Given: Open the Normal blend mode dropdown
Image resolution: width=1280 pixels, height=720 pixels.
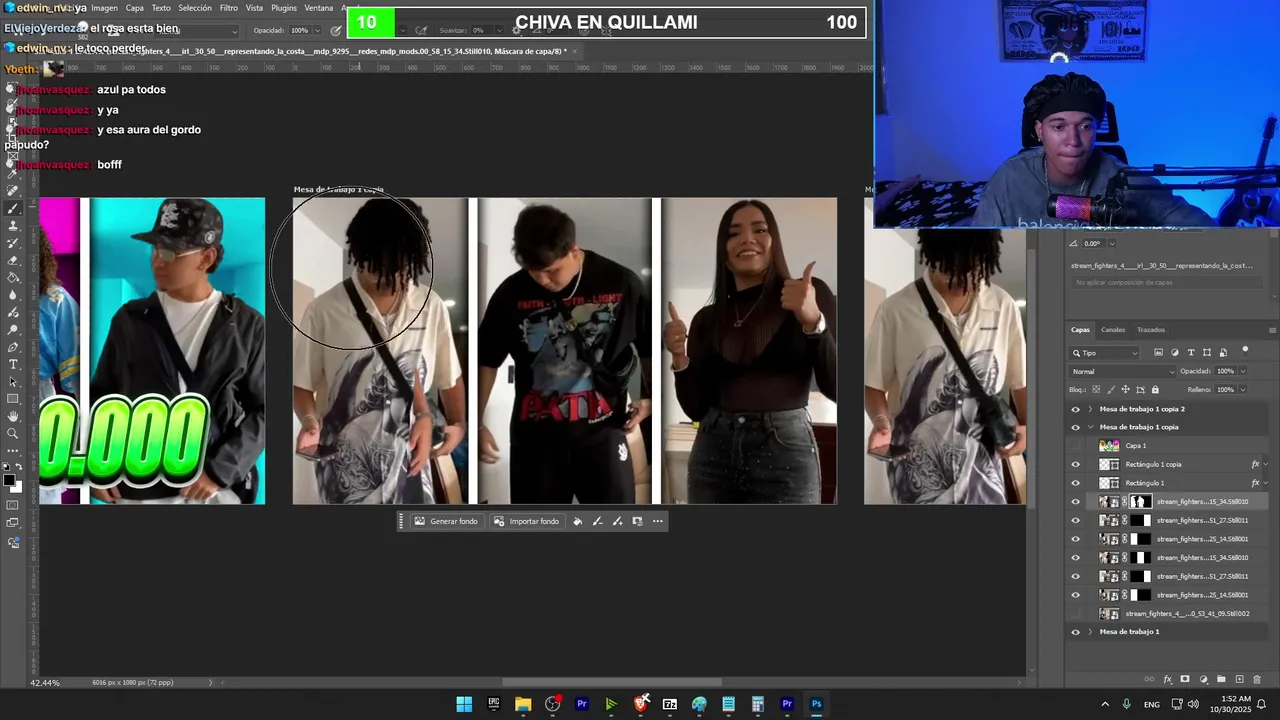Looking at the screenshot, I should (x=1122, y=371).
